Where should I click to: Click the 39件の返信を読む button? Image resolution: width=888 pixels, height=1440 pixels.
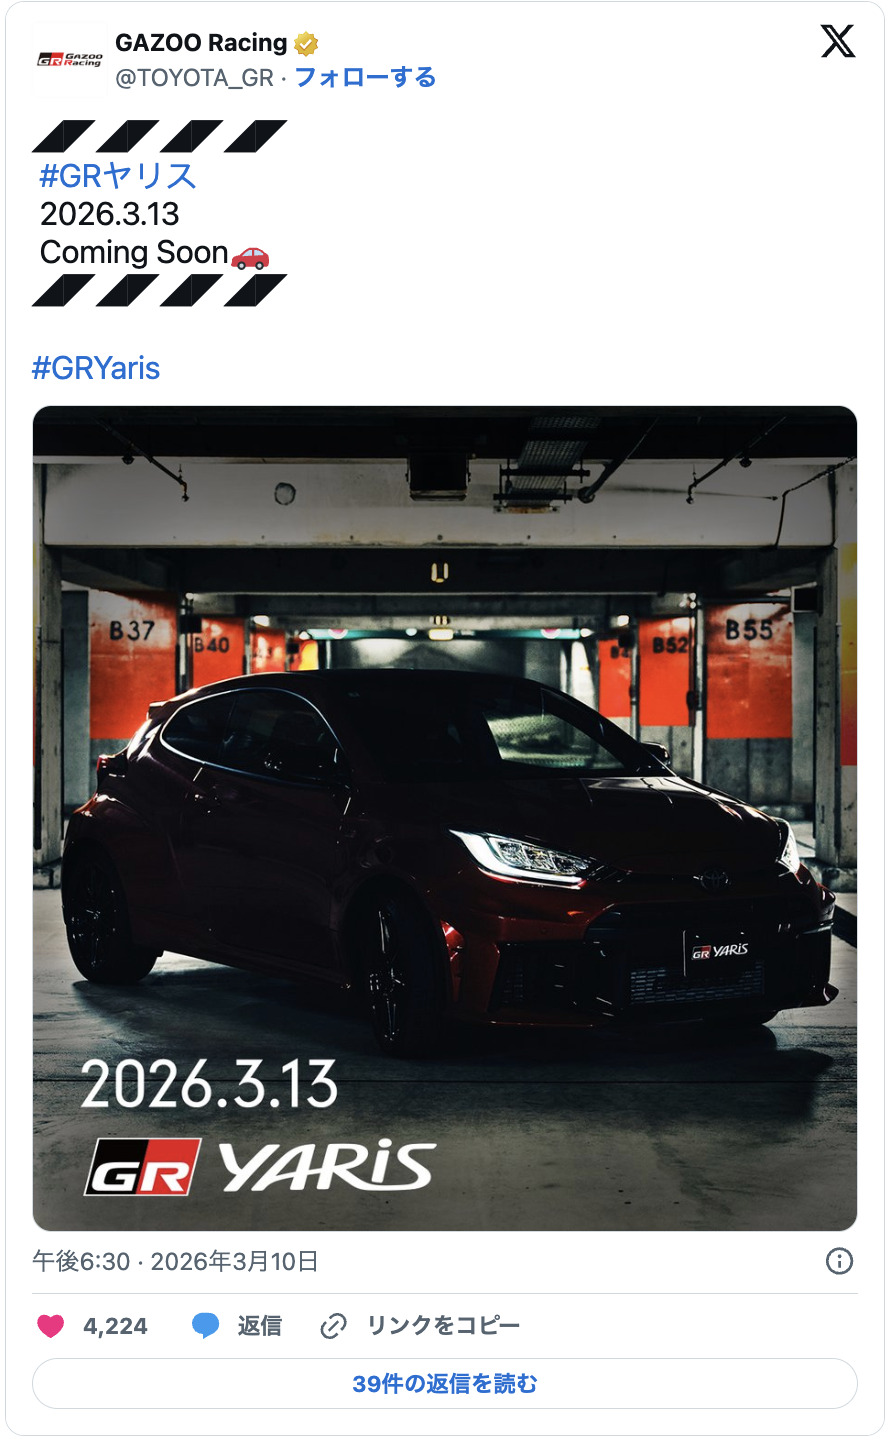(445, 1384)
